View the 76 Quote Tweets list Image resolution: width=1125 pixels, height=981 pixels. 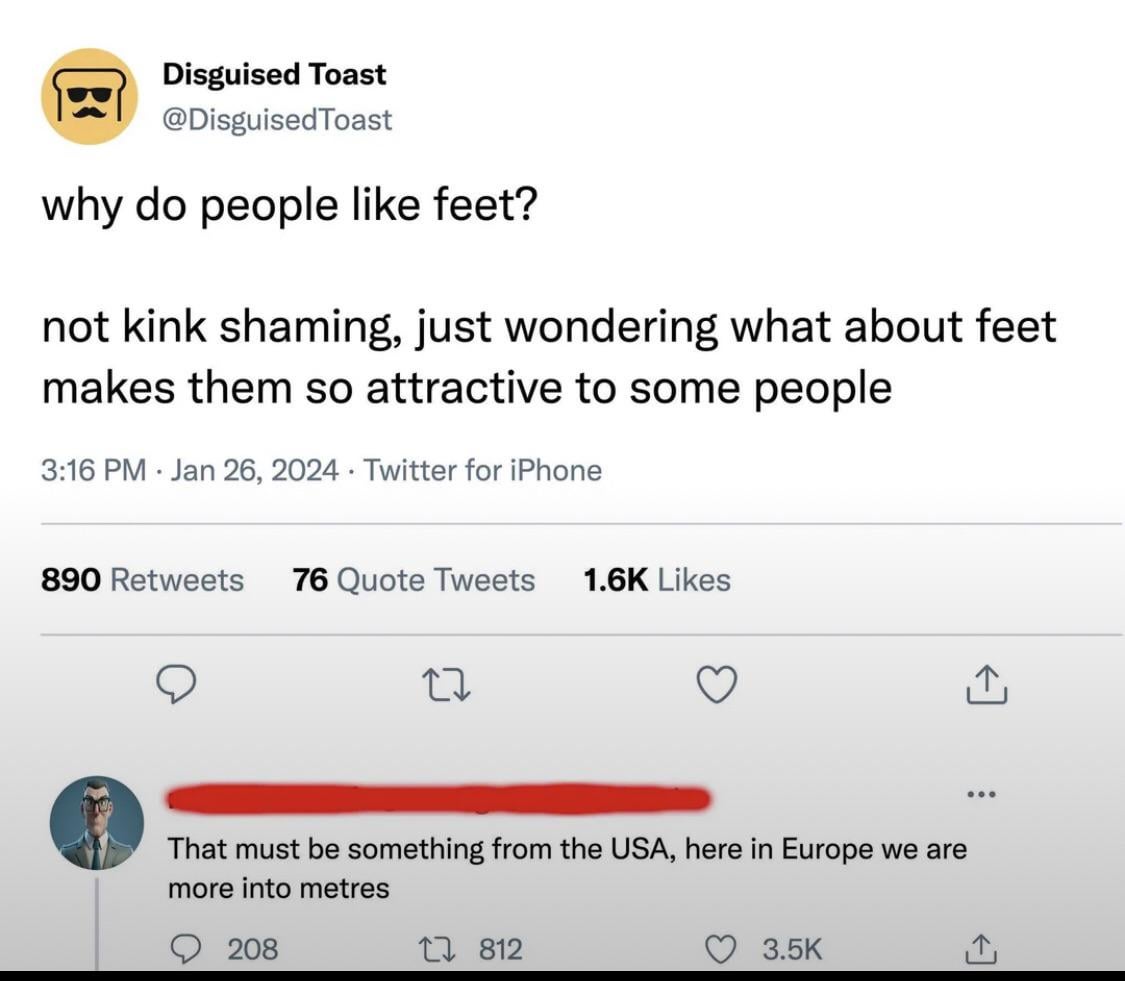coord(414,580)
